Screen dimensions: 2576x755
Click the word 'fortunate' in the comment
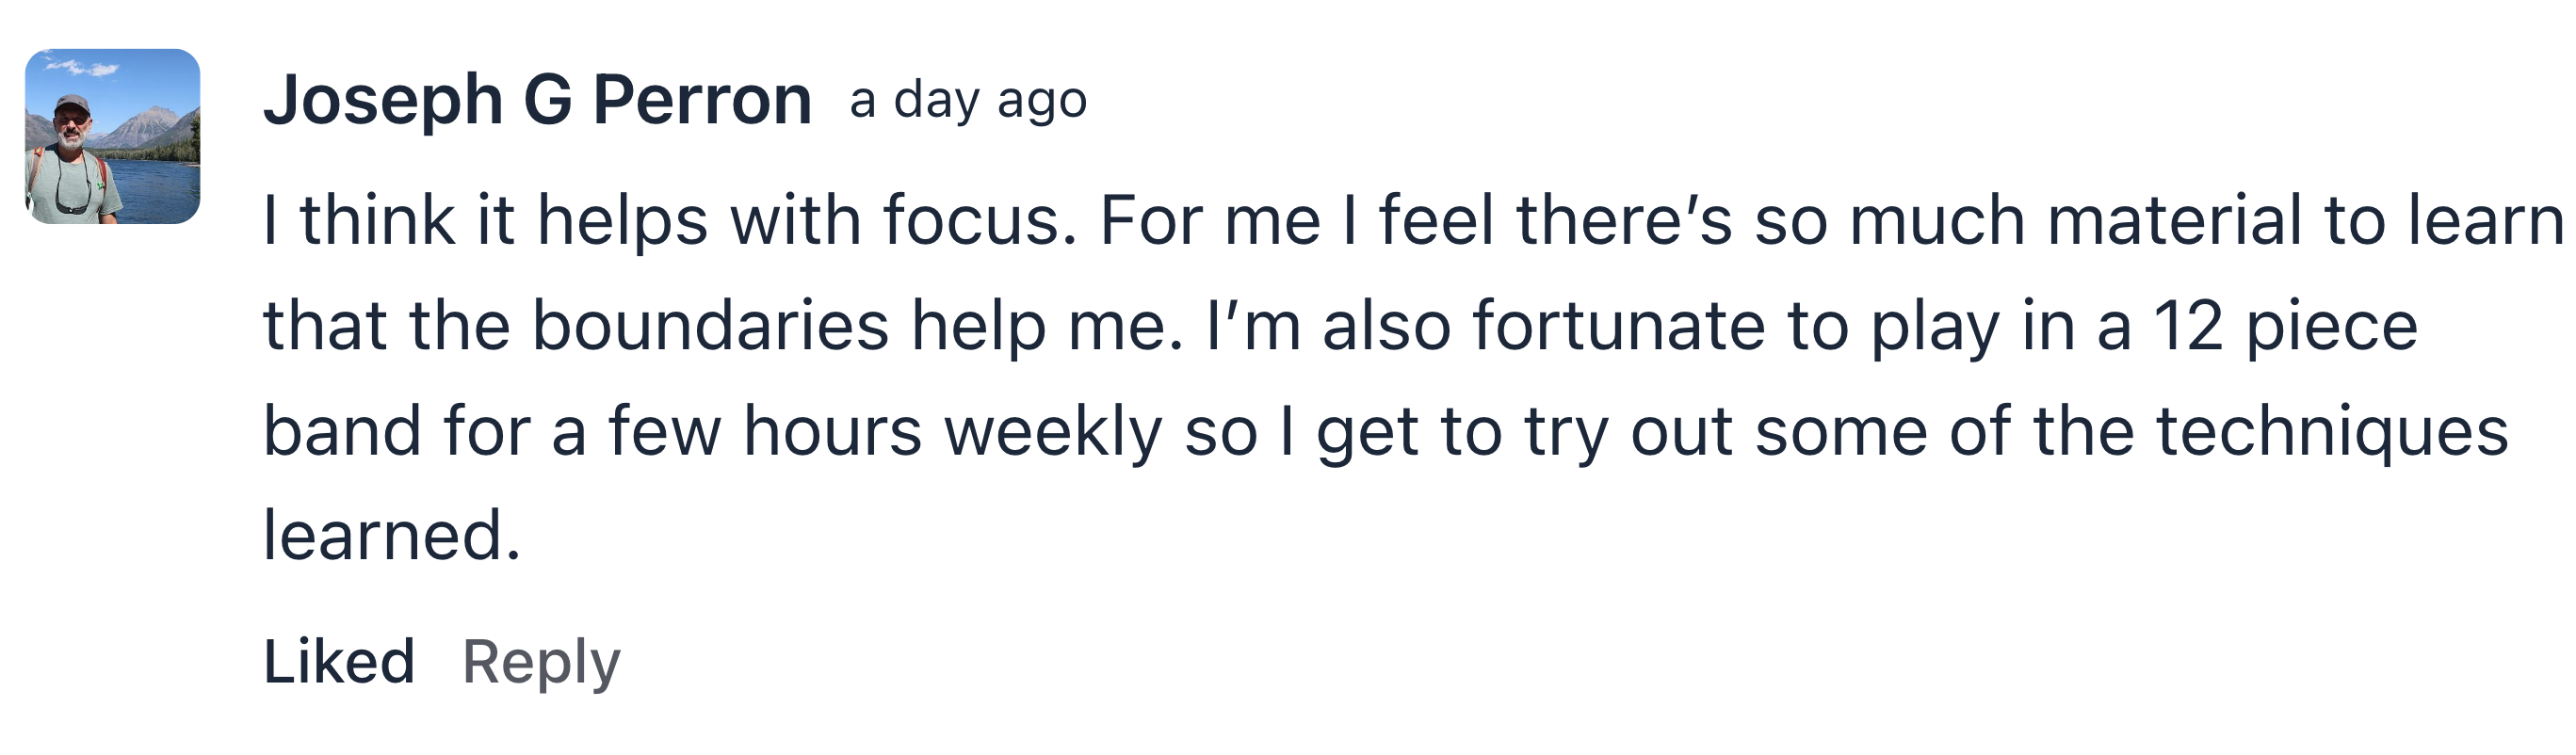(x=1619, y=326)
